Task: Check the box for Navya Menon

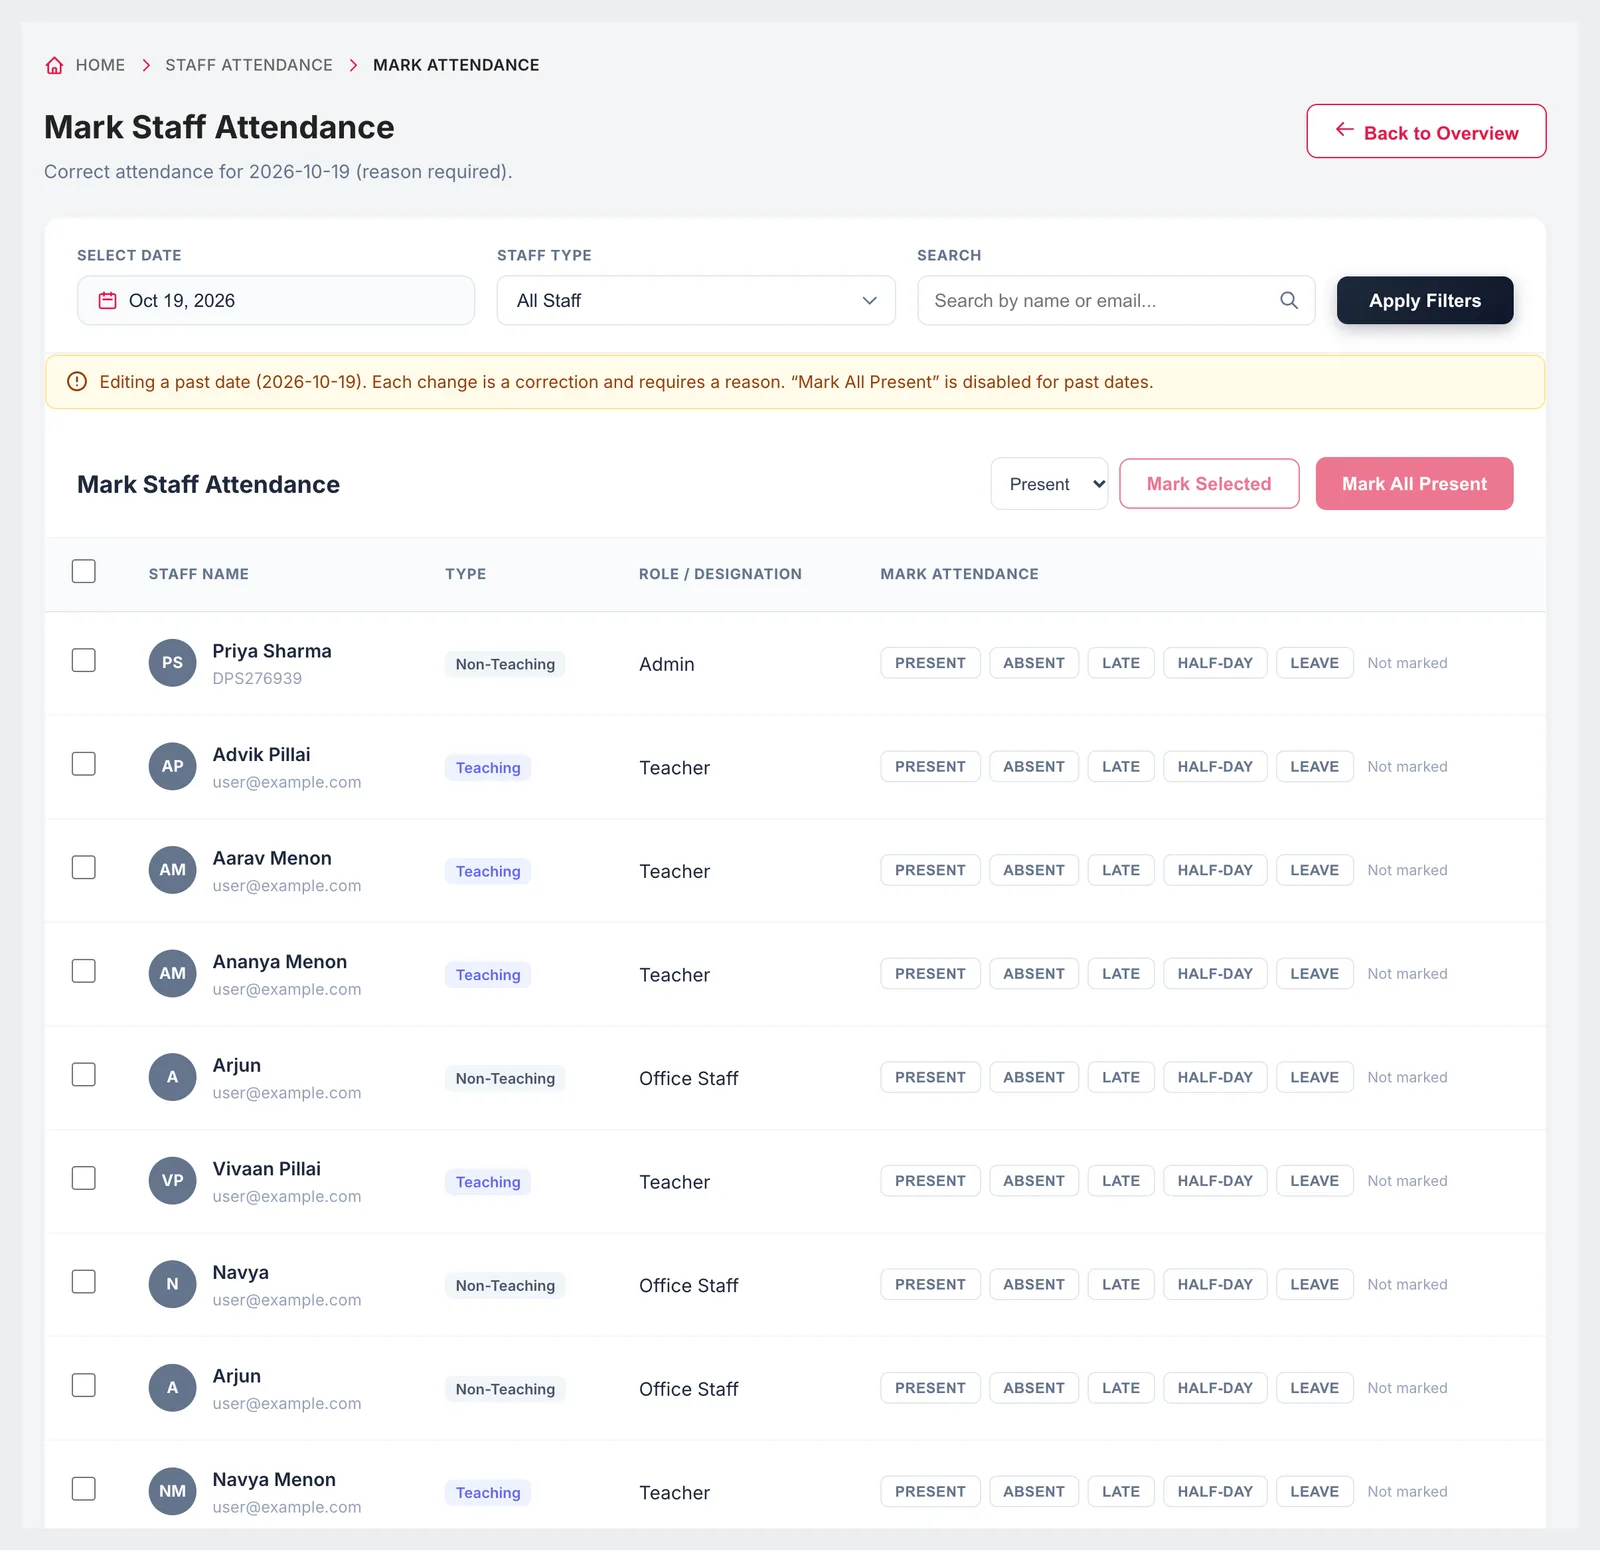Action: (84, 1489)
